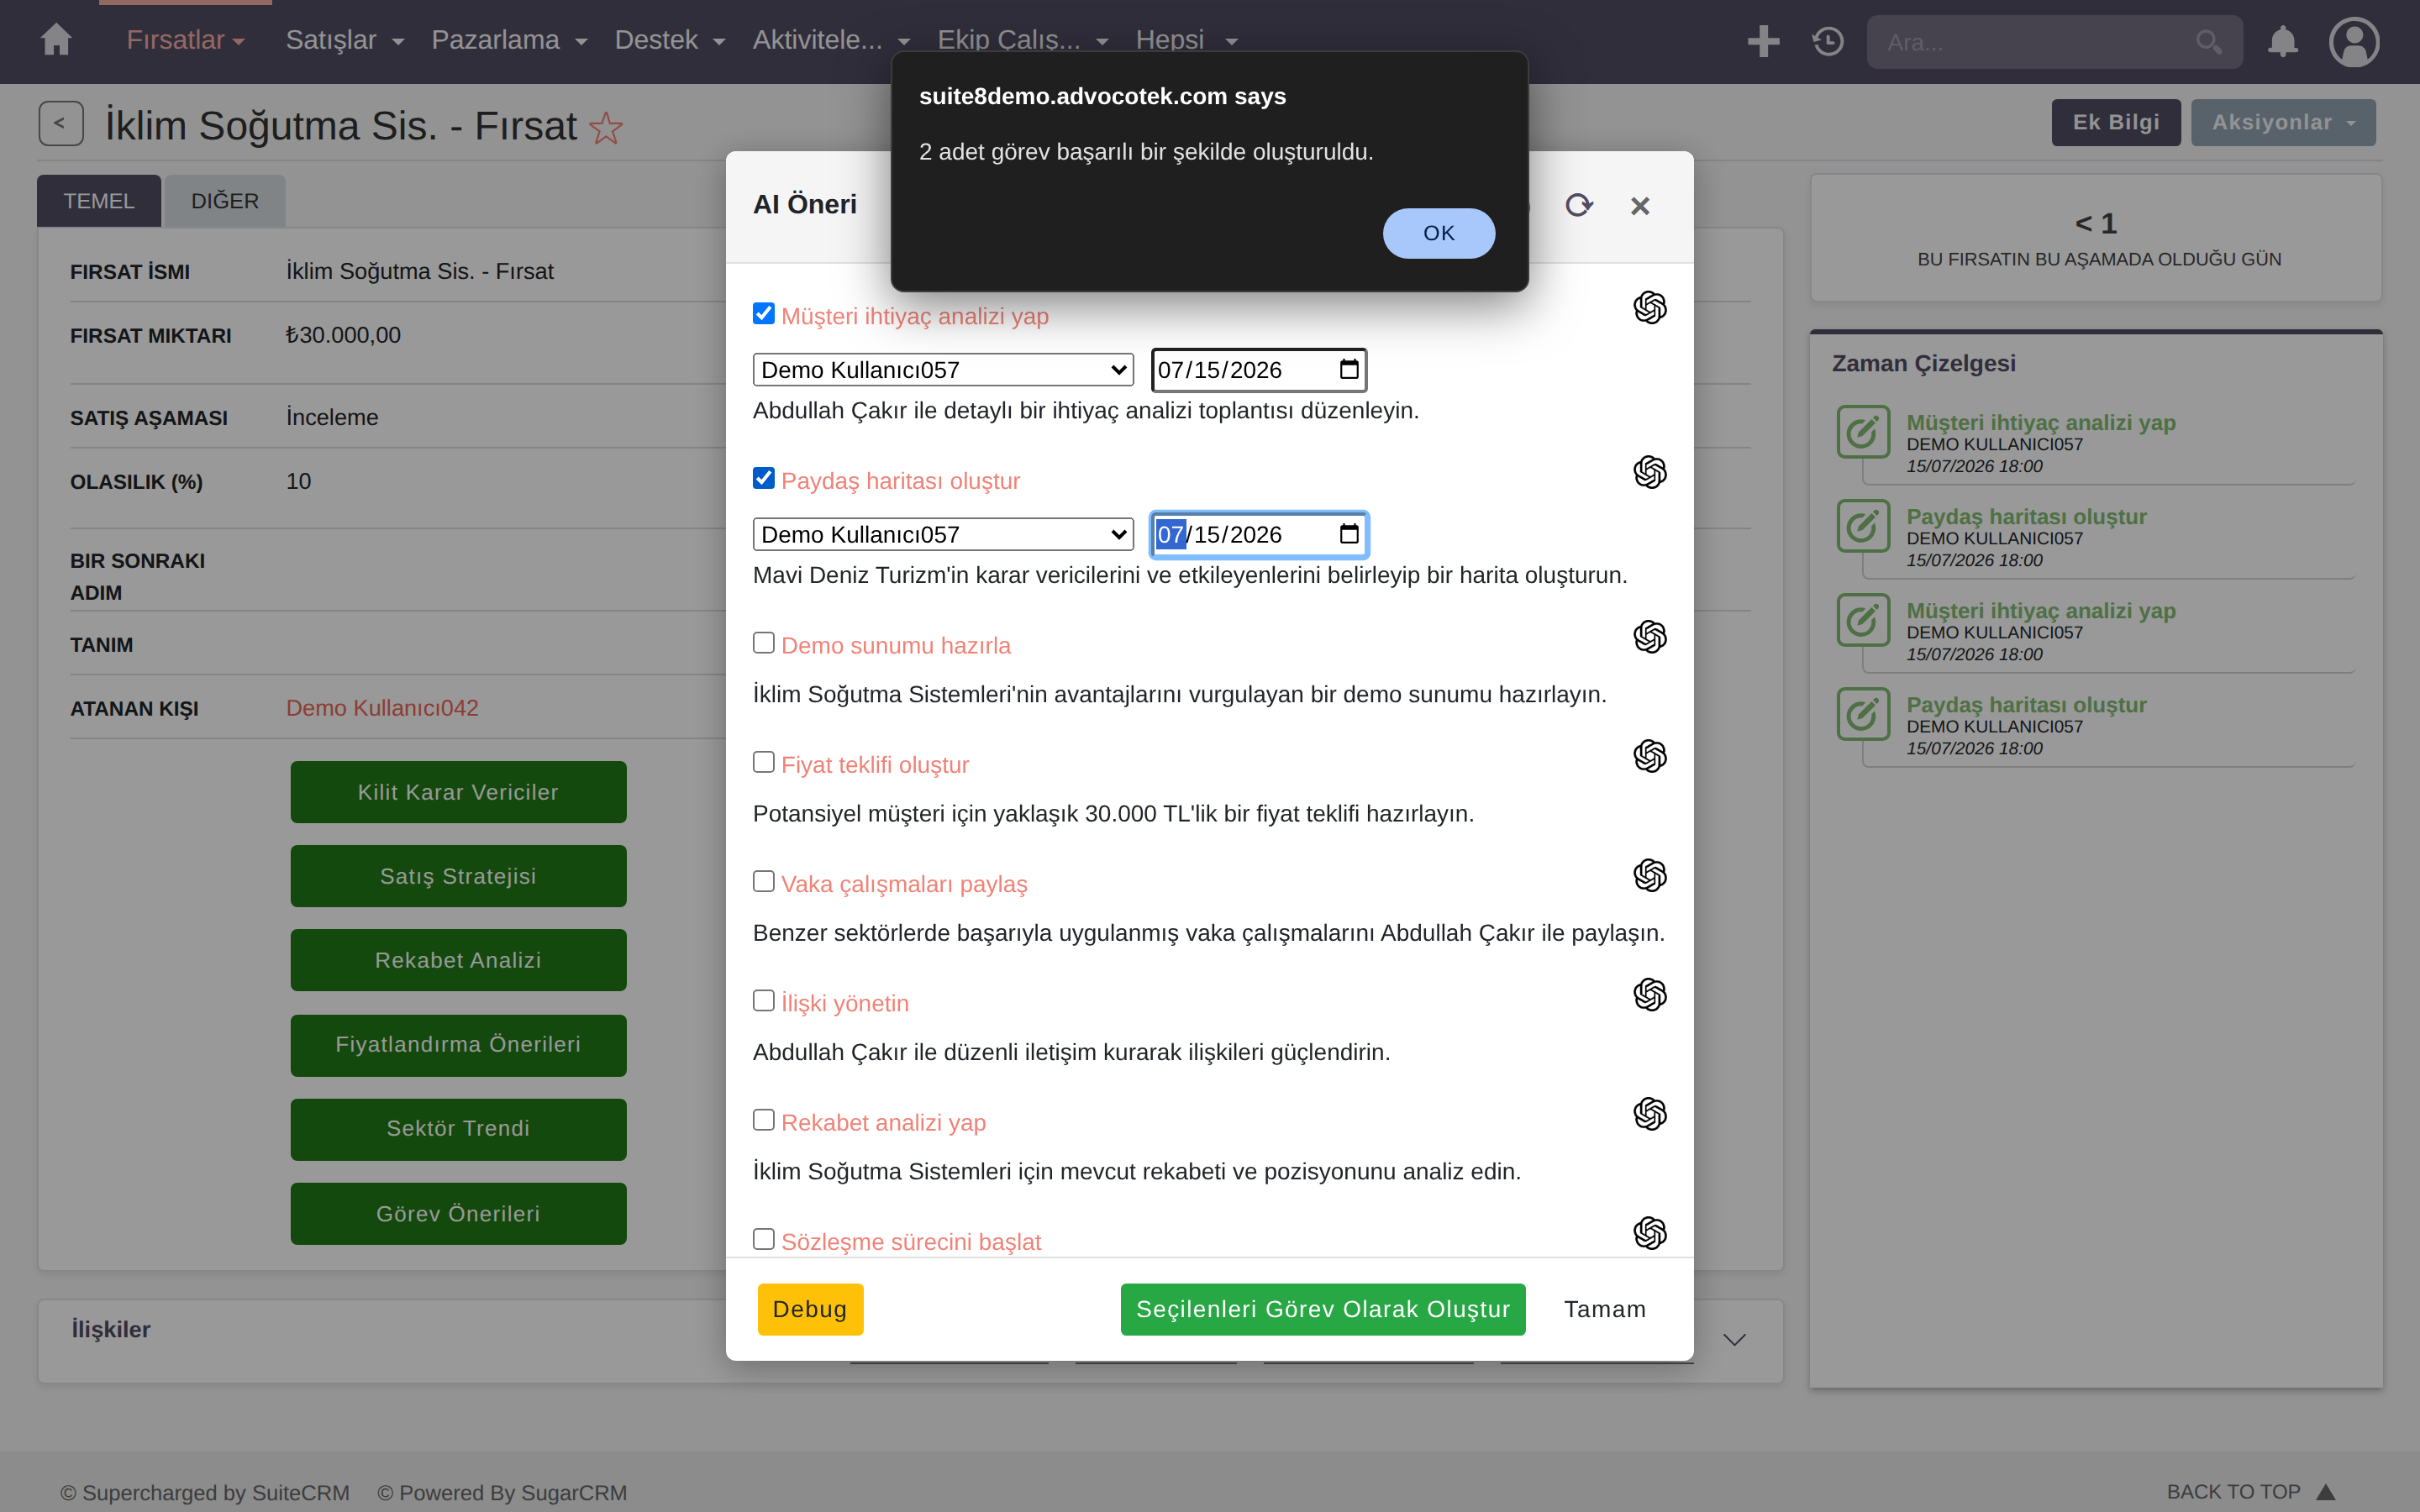Uncheck Paydaş haritası oluştur checkbox
The image size is (2420, 1512).
tap(764, 478)
